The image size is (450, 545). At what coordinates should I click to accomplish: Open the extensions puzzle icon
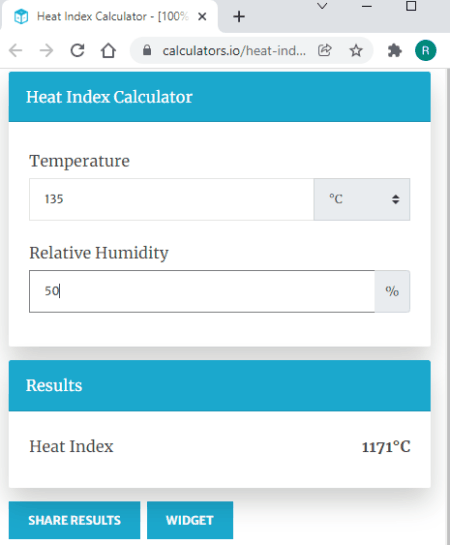click(x=394, y=51)
